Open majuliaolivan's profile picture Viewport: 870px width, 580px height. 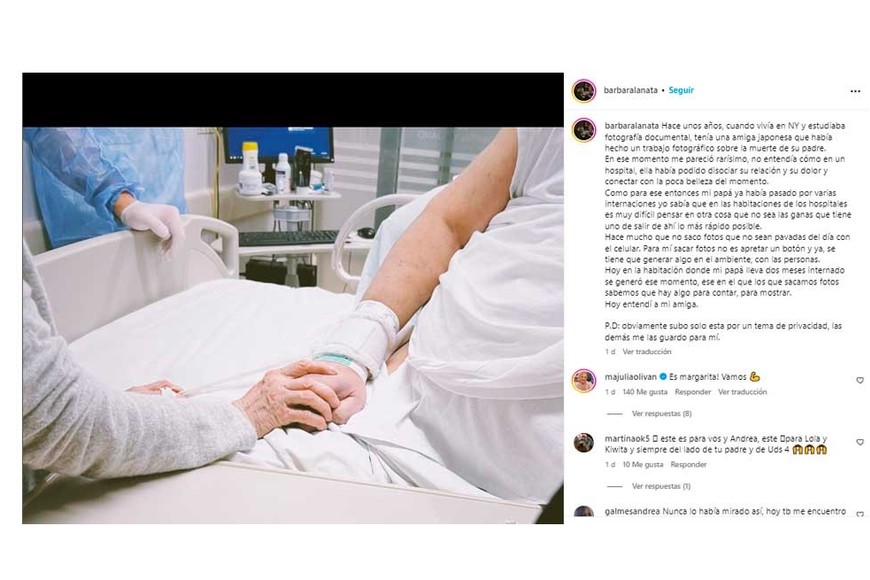[584, 381]
